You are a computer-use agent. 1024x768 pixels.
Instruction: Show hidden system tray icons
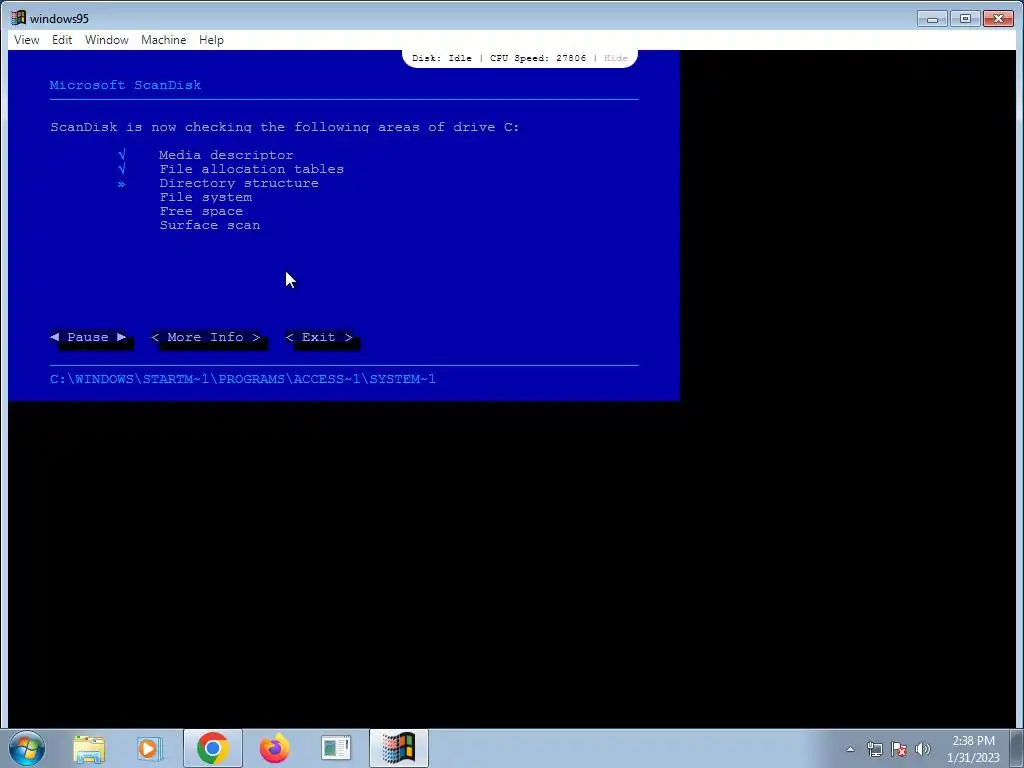[850, 749]
